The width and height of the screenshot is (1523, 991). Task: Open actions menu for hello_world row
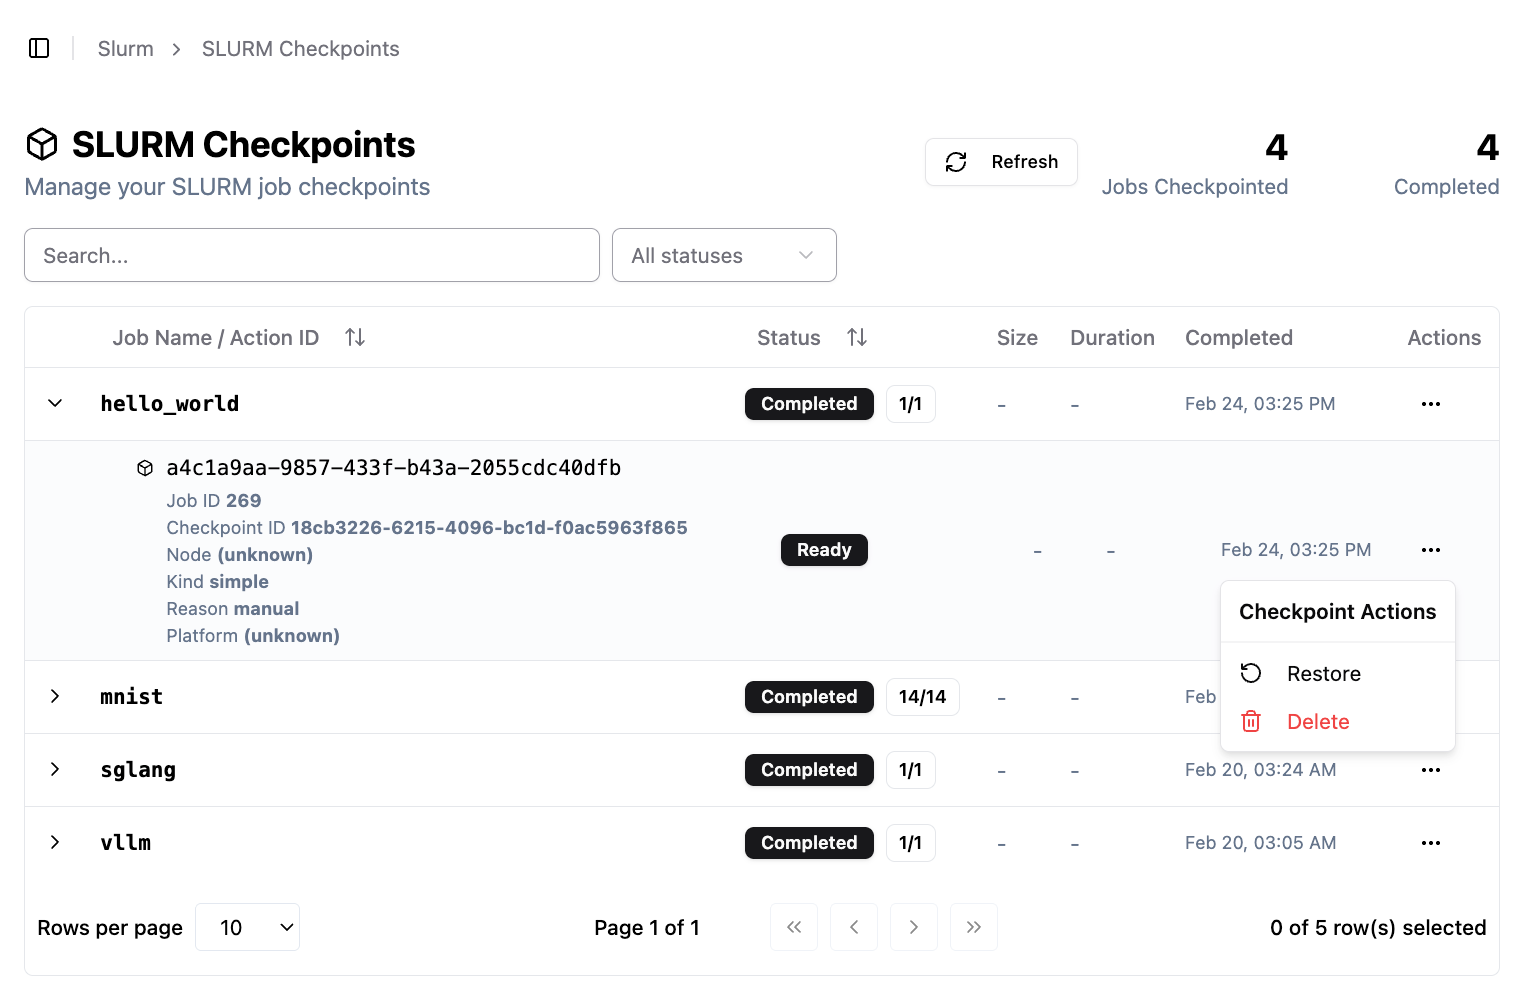pyautogui.click(x=1430, y=404)
